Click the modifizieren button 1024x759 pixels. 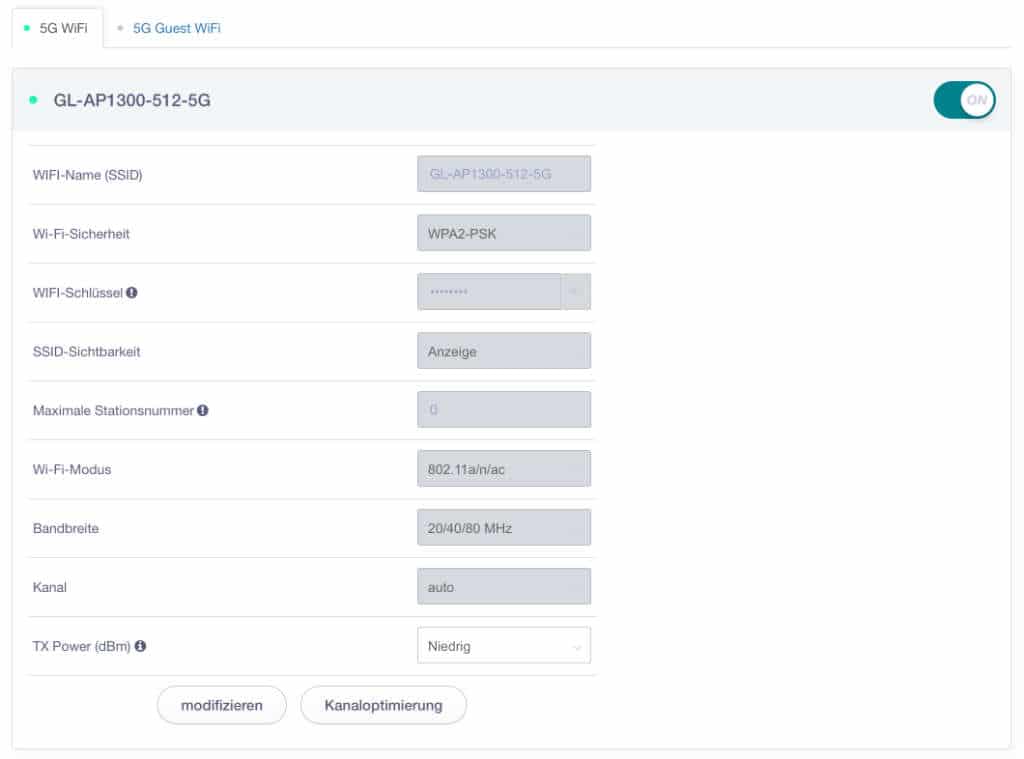click(221, 705)
